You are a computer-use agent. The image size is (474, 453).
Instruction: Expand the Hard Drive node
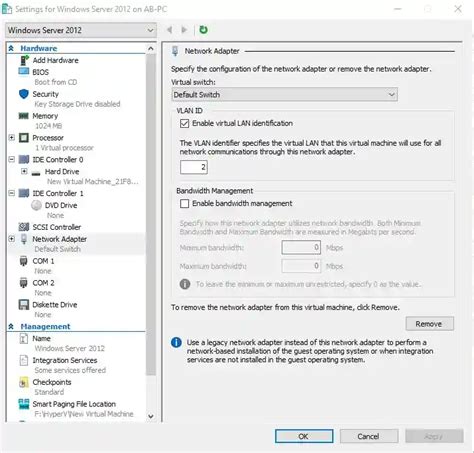pos(24,171)
